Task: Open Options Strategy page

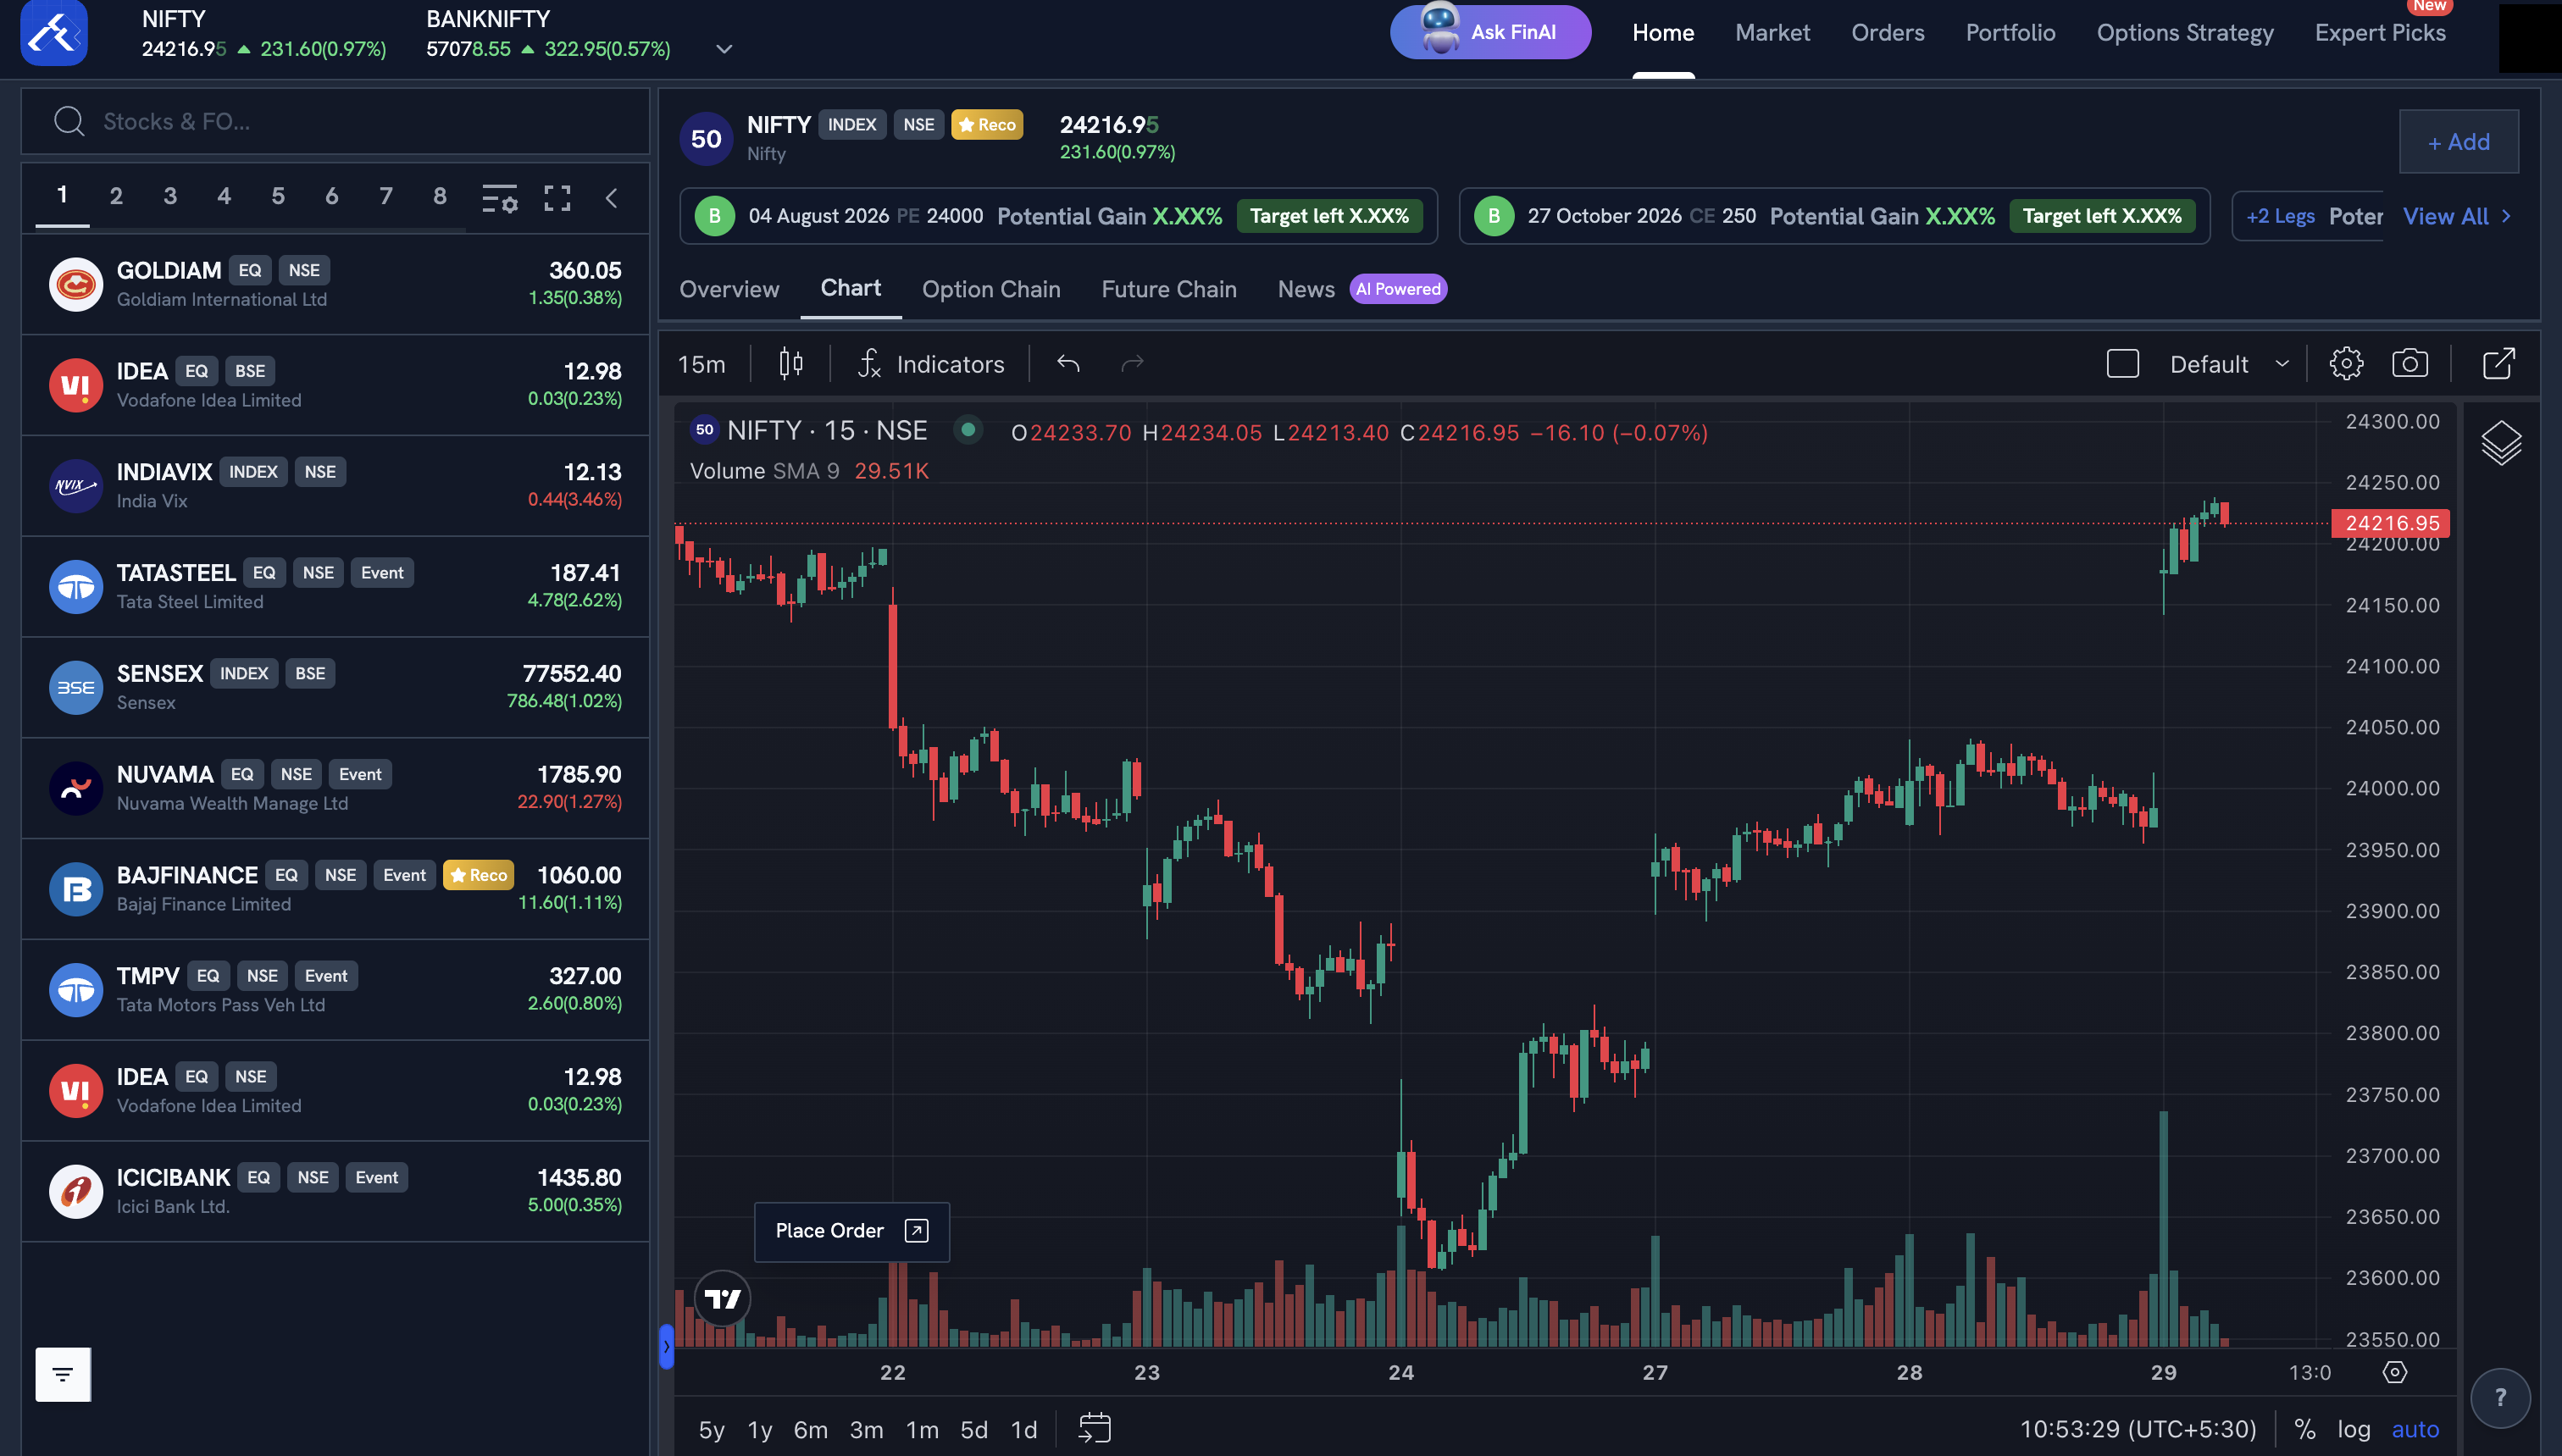Action: [x=2185, y=32]
